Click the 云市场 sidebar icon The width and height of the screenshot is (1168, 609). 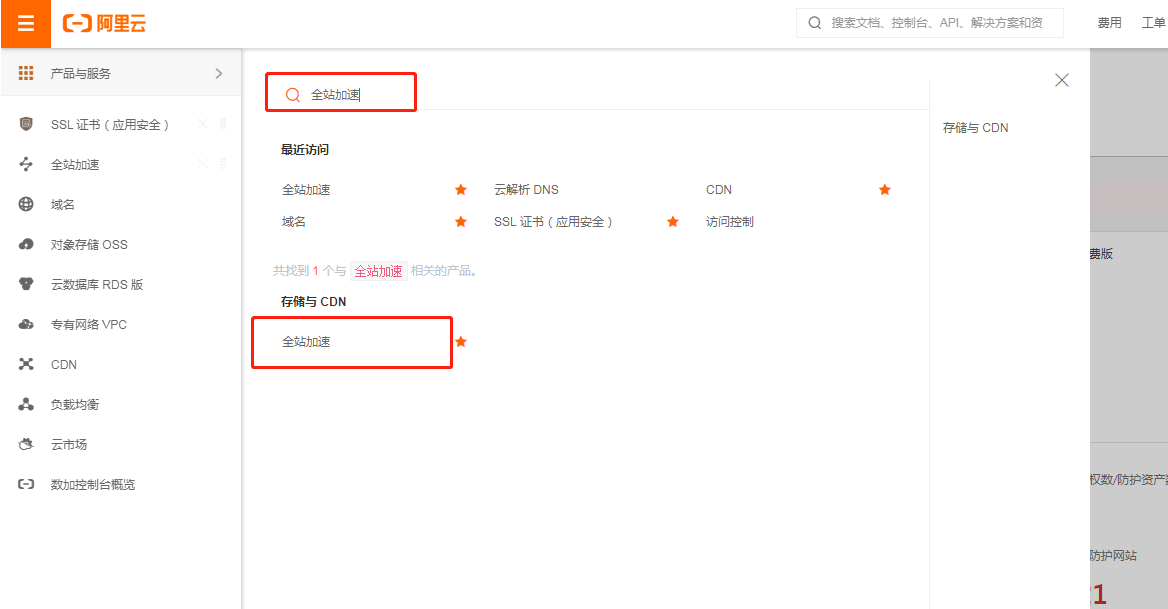(26, 444)
